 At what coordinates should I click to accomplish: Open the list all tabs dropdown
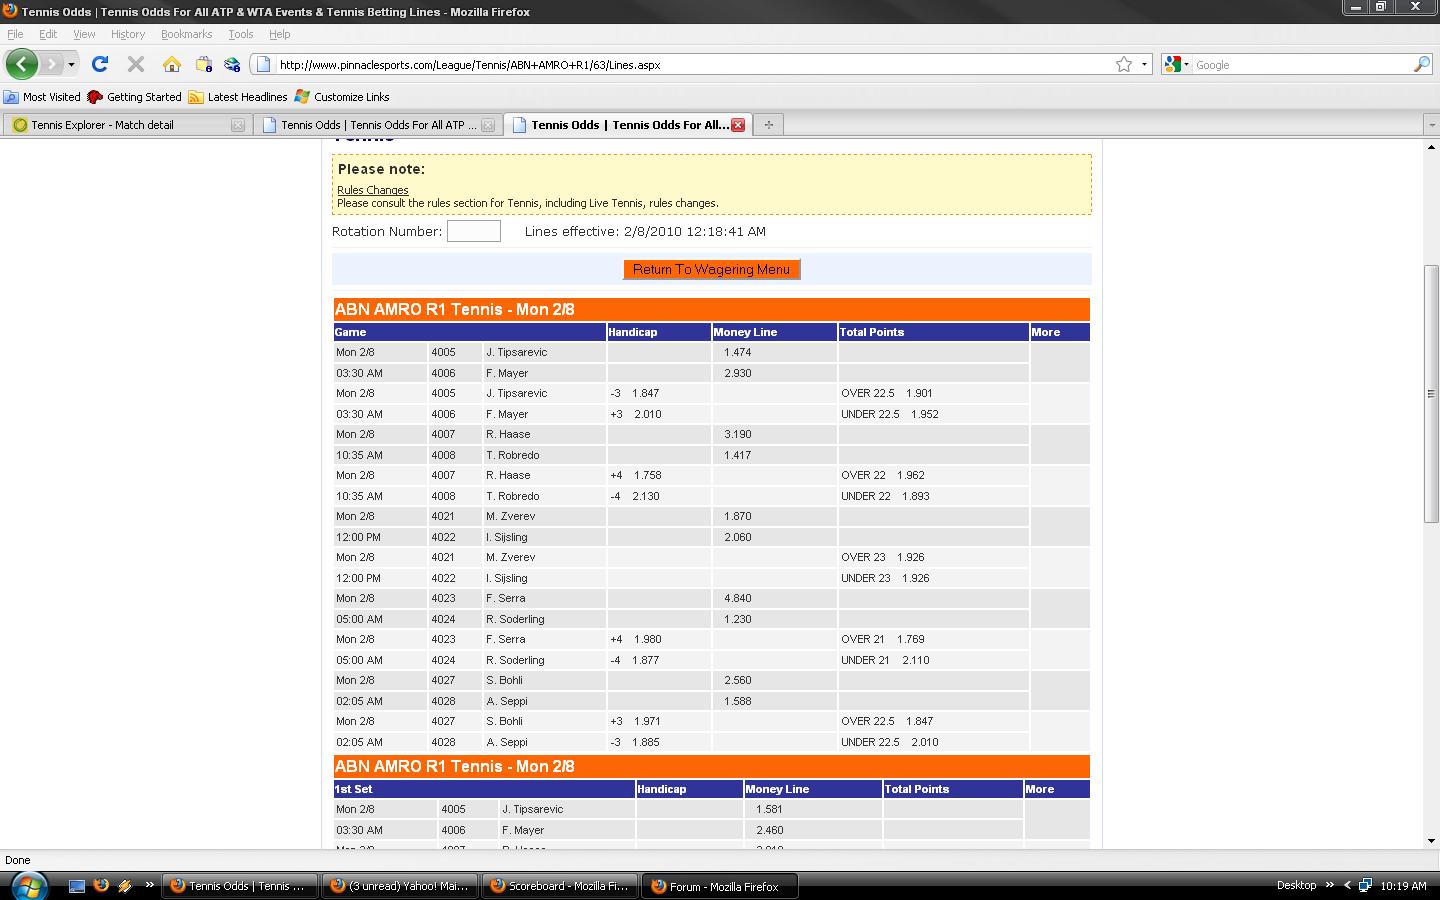click(1430, 125)
